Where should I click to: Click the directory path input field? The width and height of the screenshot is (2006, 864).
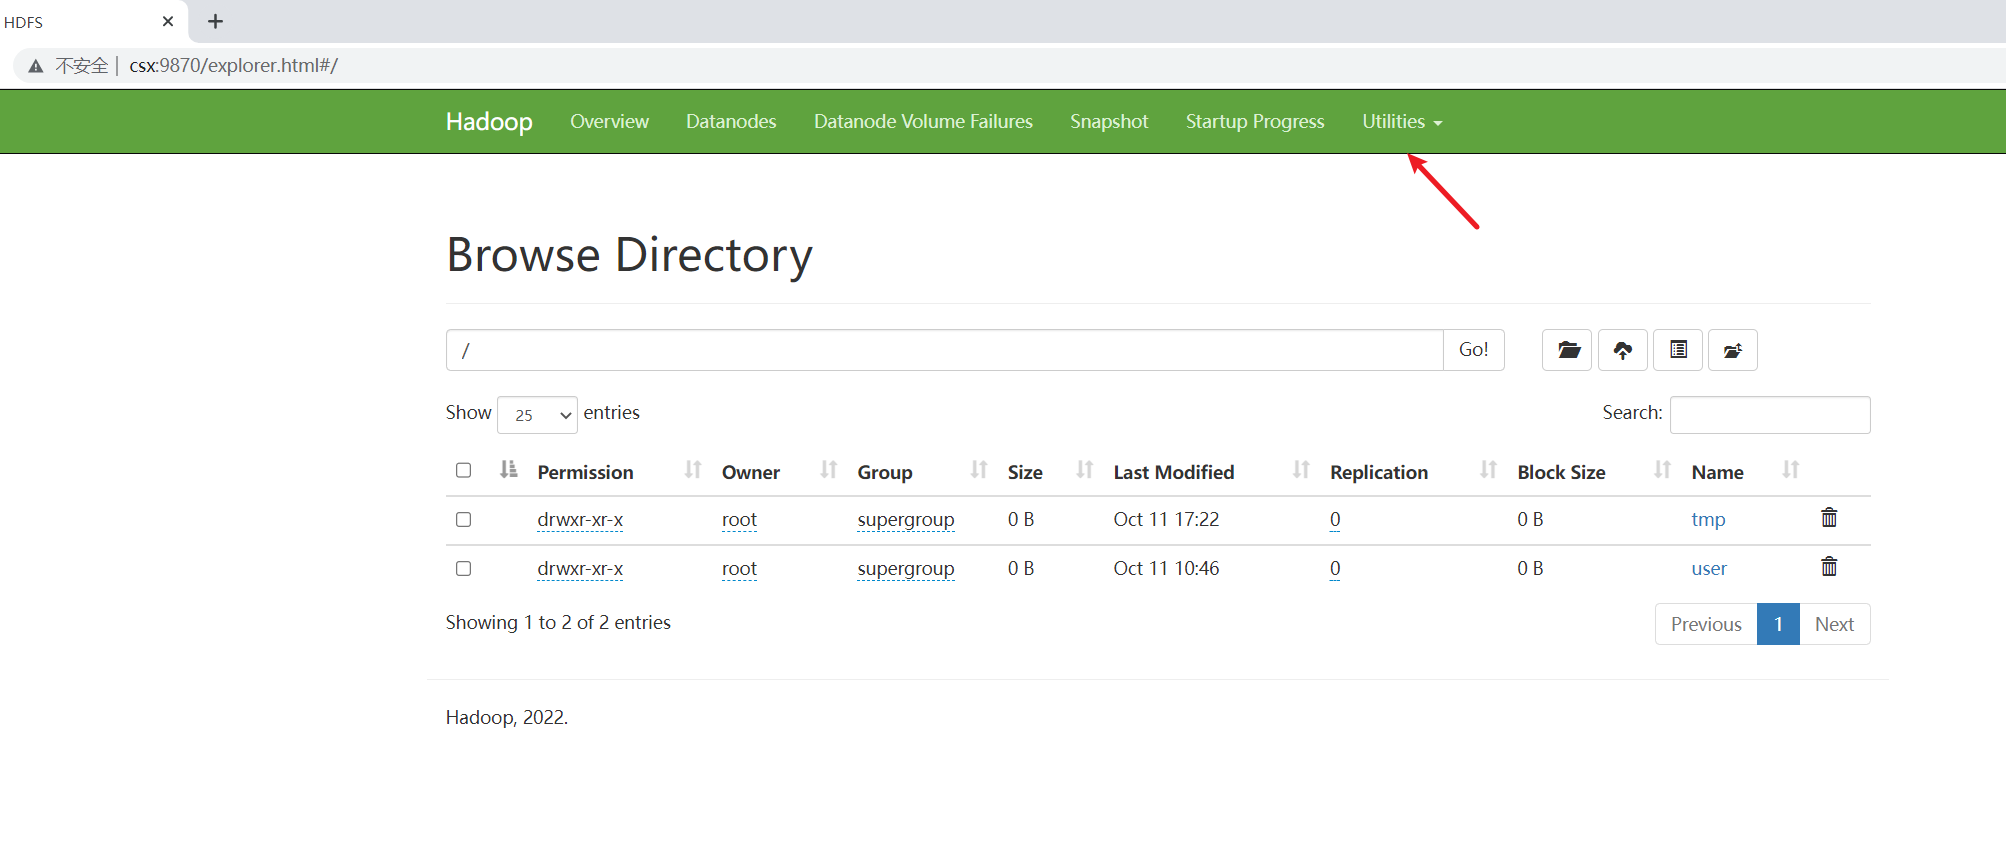[x=944, y=350]
